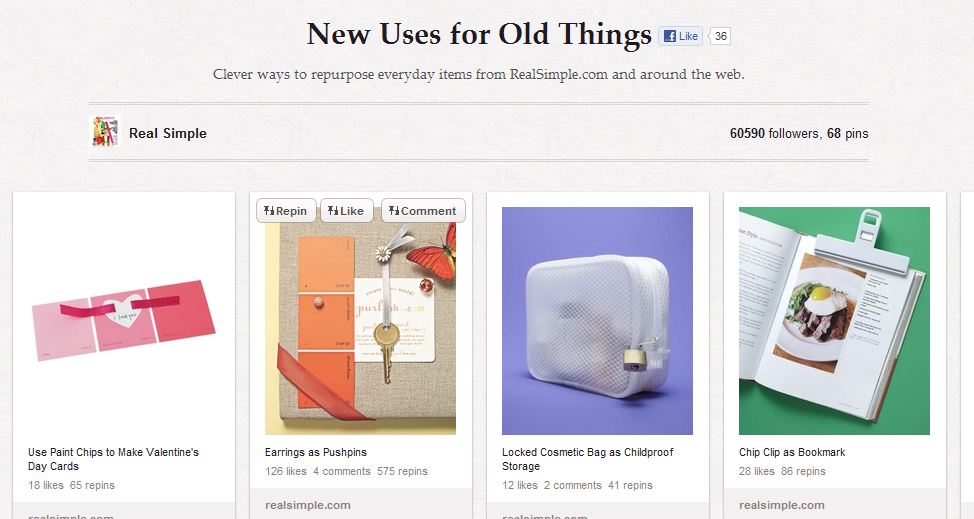Open the Real Simple profile name link

(168, 133)
